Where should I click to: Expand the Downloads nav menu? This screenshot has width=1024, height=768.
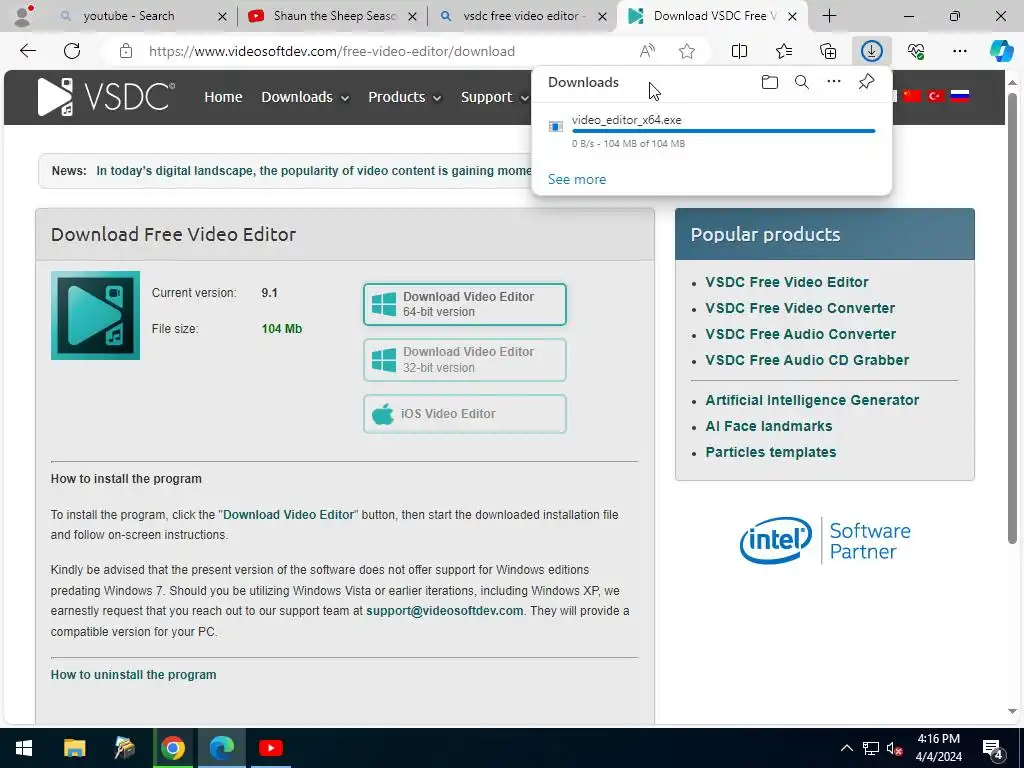[x=305, y=97]
